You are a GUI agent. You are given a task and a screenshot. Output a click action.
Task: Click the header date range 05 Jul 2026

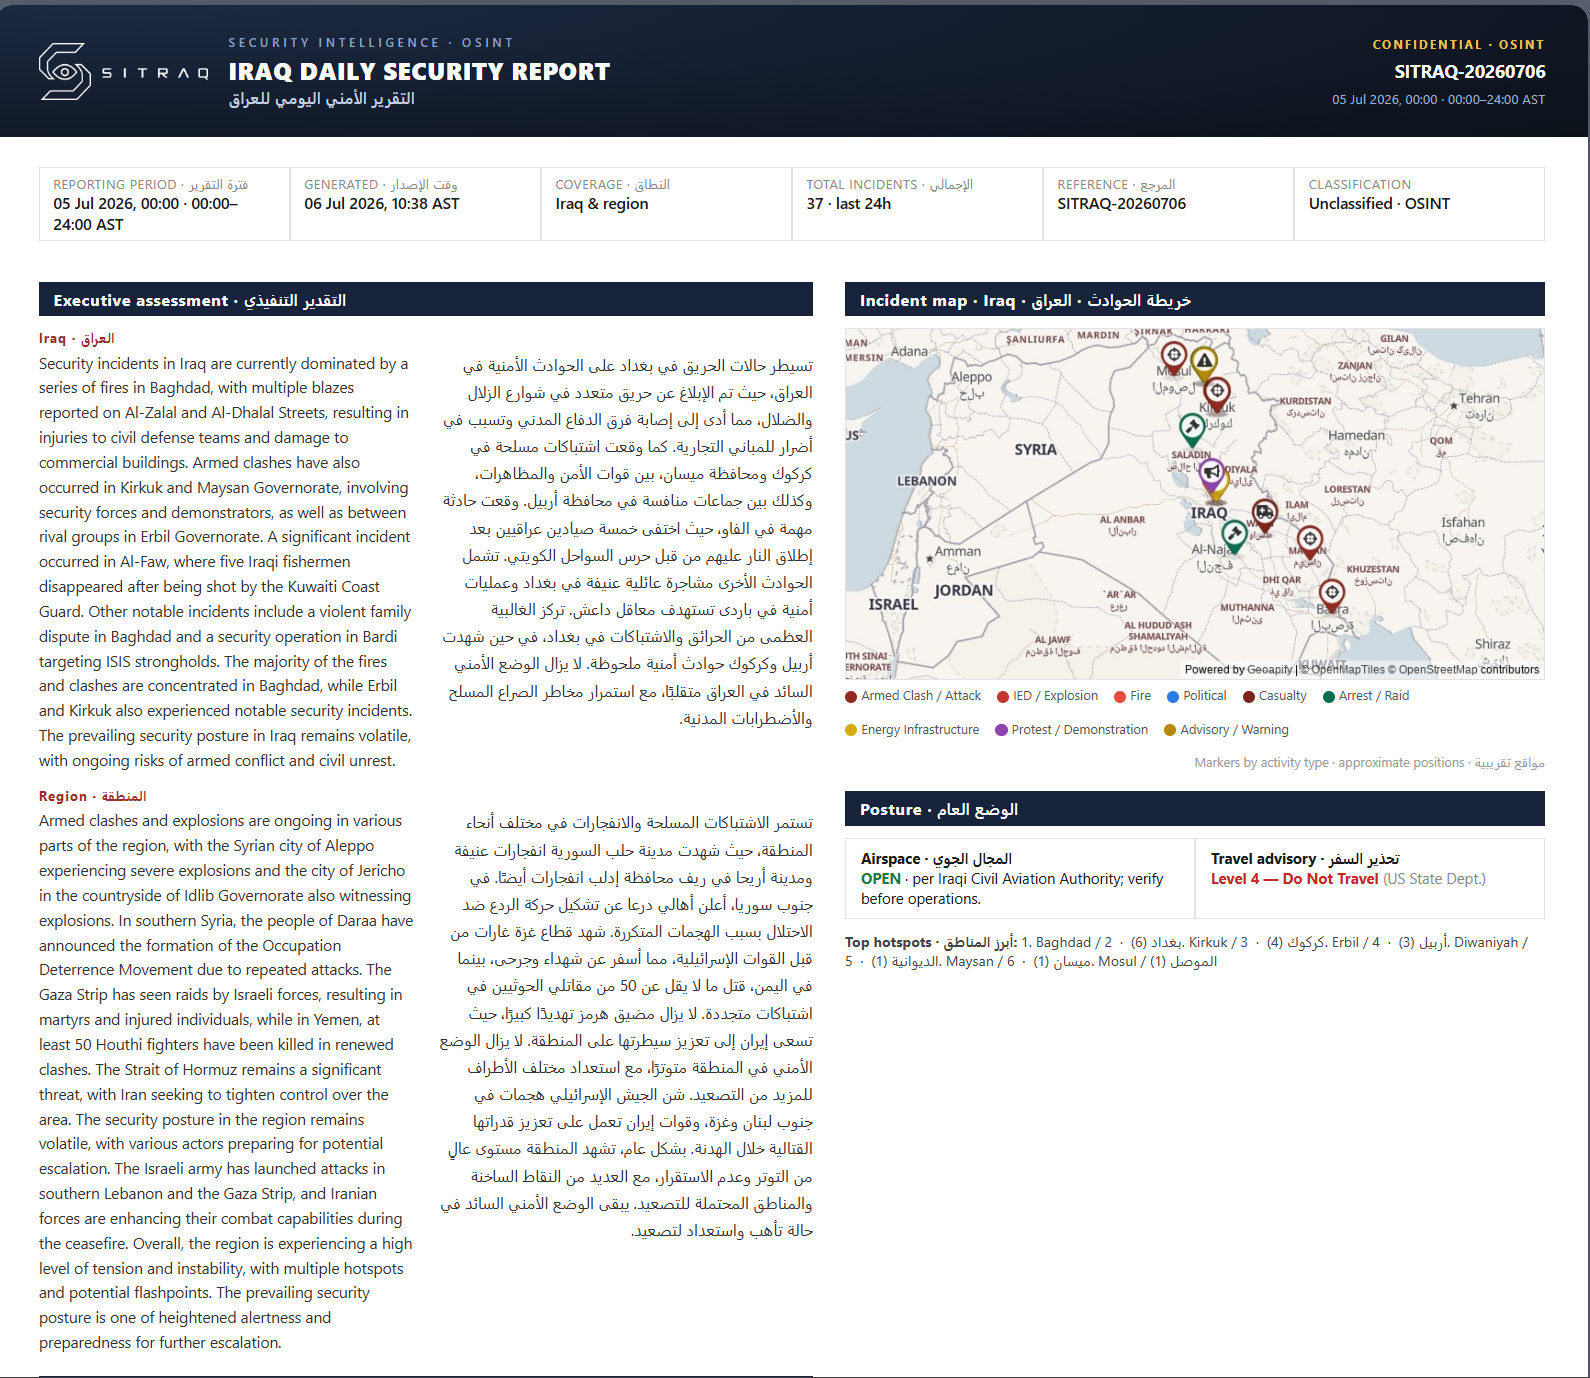[1438, 100]
